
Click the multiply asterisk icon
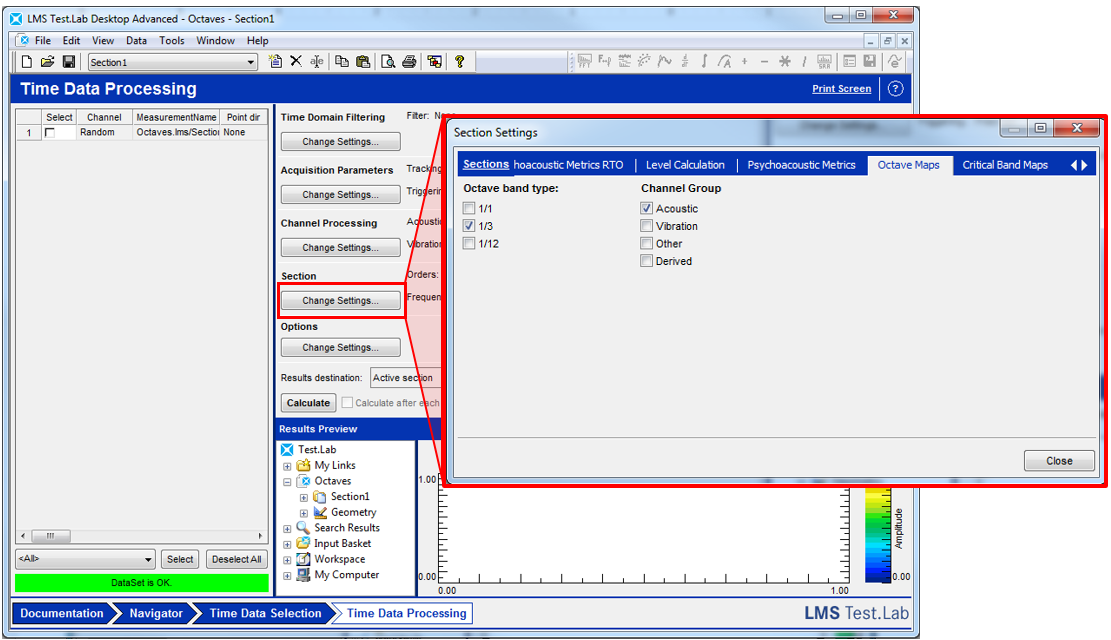[x=784, y=62]
